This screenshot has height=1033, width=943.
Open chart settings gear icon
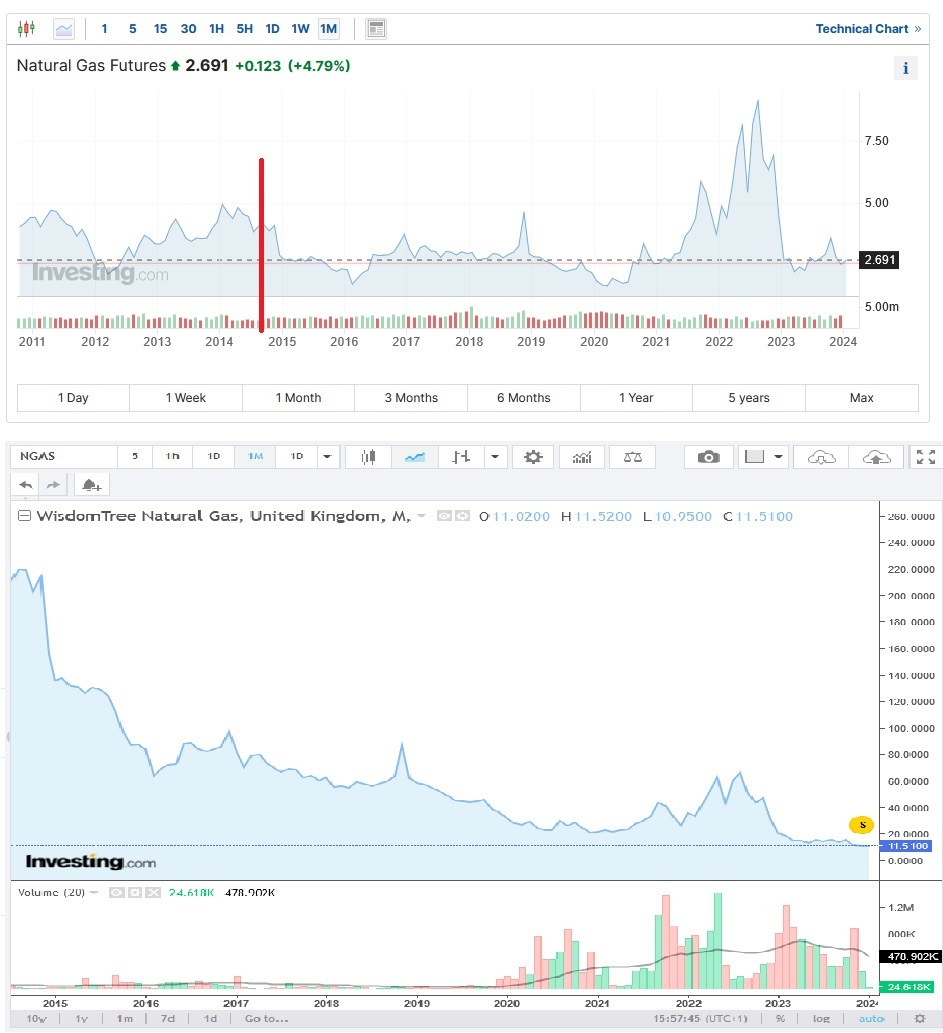(x=533, y=457)
